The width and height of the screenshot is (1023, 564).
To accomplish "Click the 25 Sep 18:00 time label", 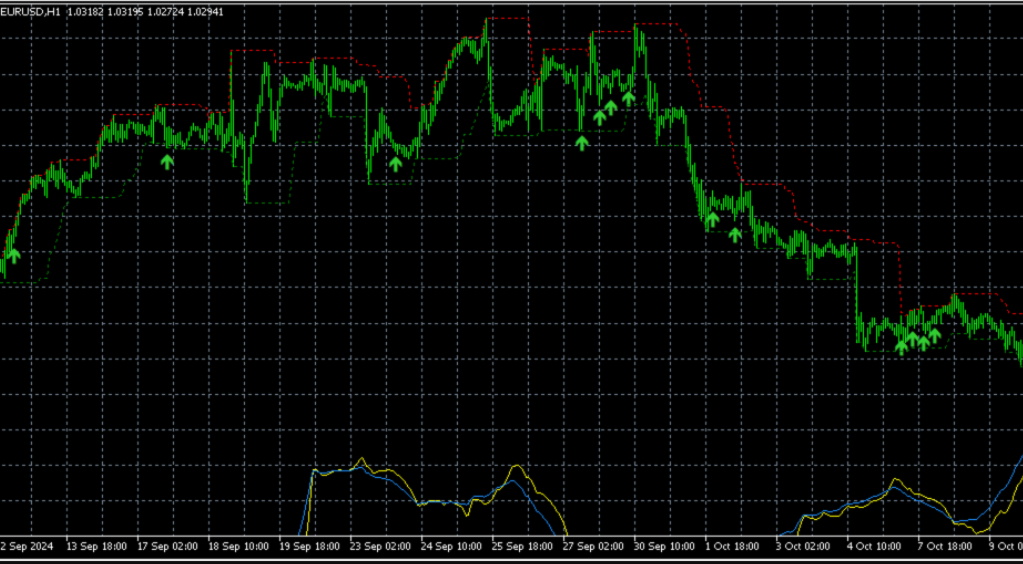I will (x=522, y=546).
